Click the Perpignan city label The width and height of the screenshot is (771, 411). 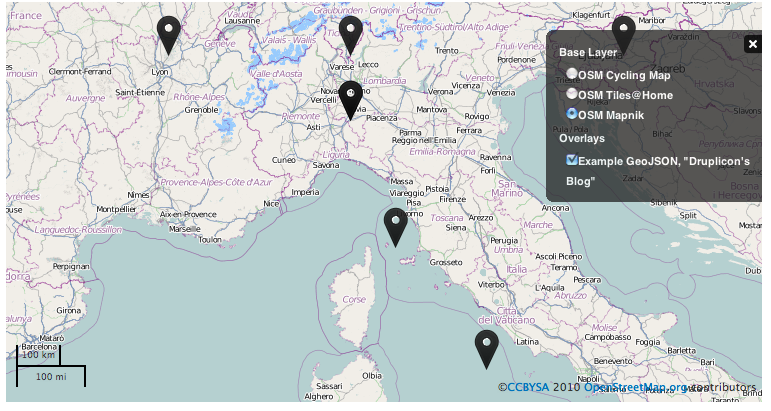[x=71, y=266]
